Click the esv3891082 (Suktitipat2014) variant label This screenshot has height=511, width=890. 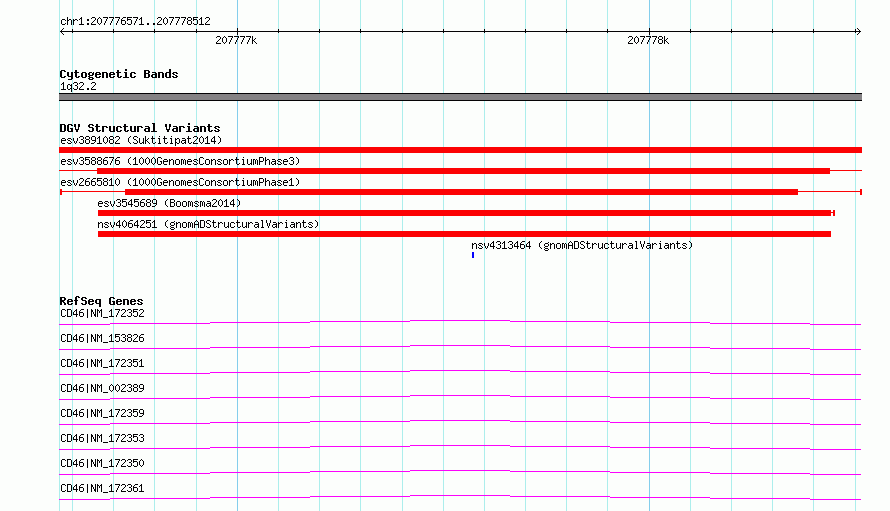tap(141, 140)
